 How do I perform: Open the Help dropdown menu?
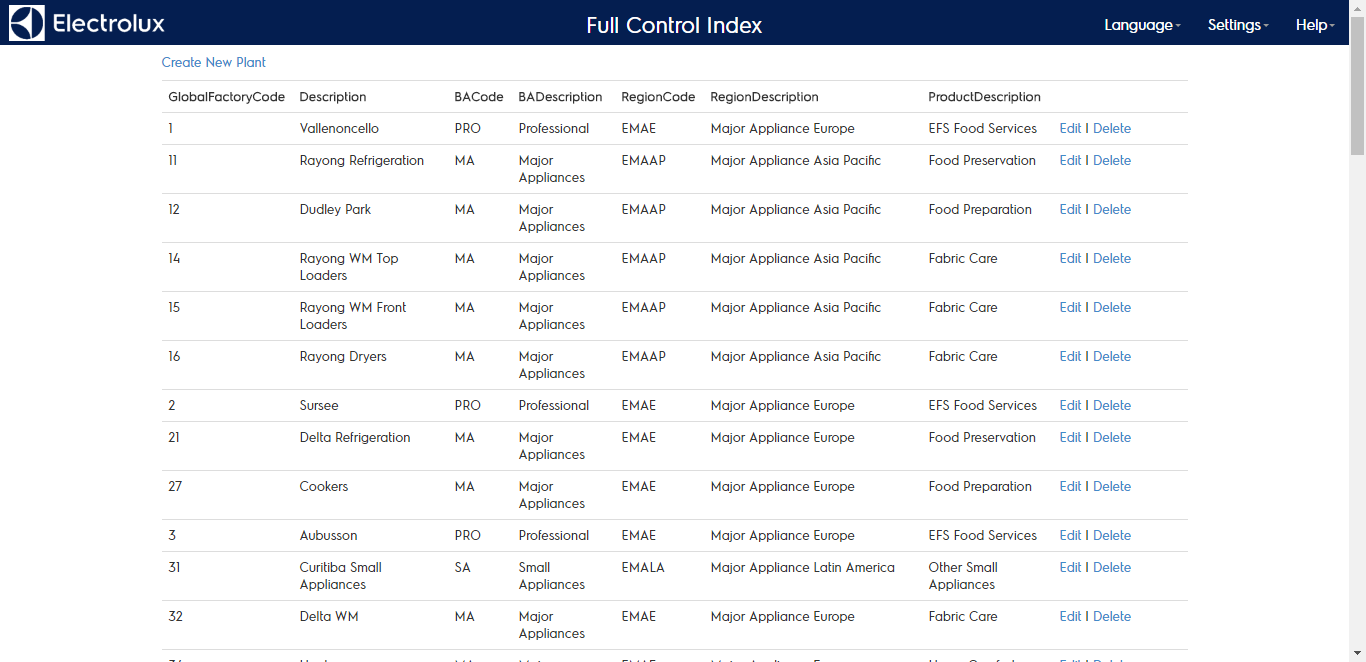pyautogui.click(x=1314, y=25)
